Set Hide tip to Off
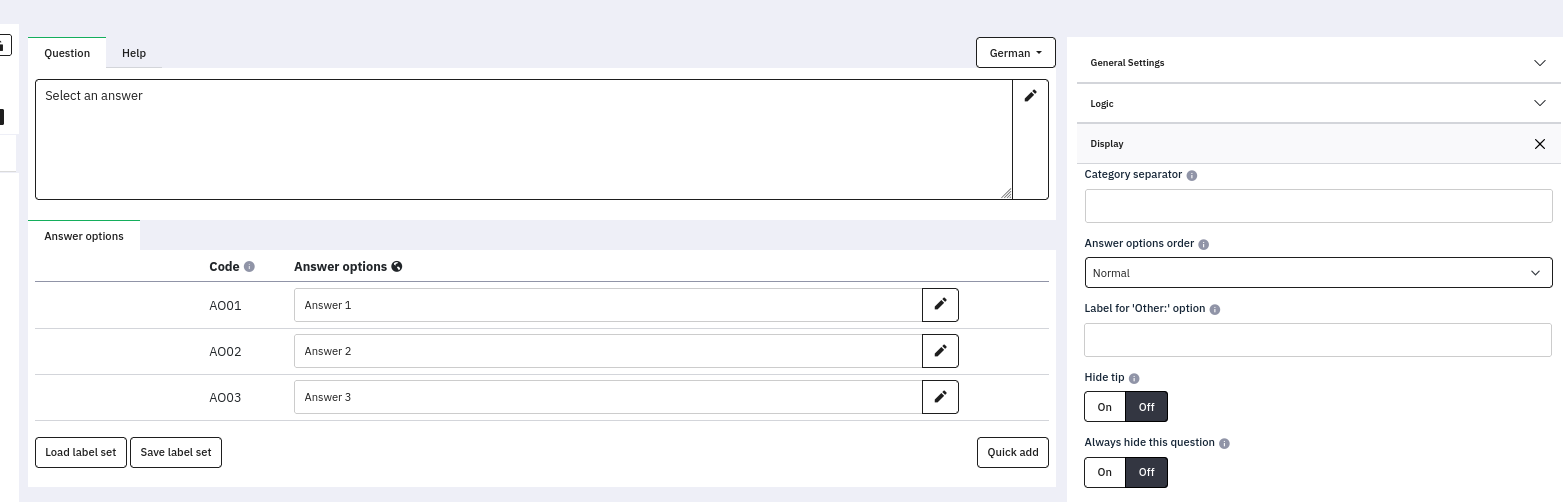1563x502 pixels. click(1146, 407)
